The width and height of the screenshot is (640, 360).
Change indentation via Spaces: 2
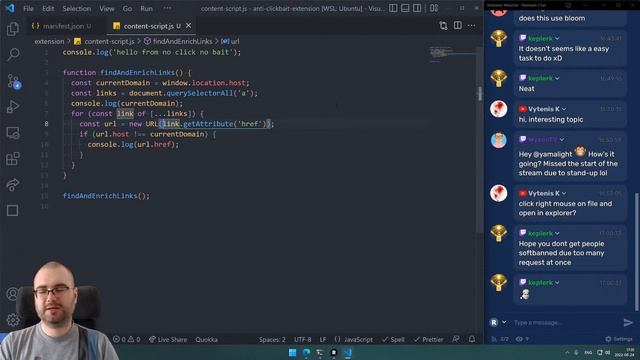(272, 339)
